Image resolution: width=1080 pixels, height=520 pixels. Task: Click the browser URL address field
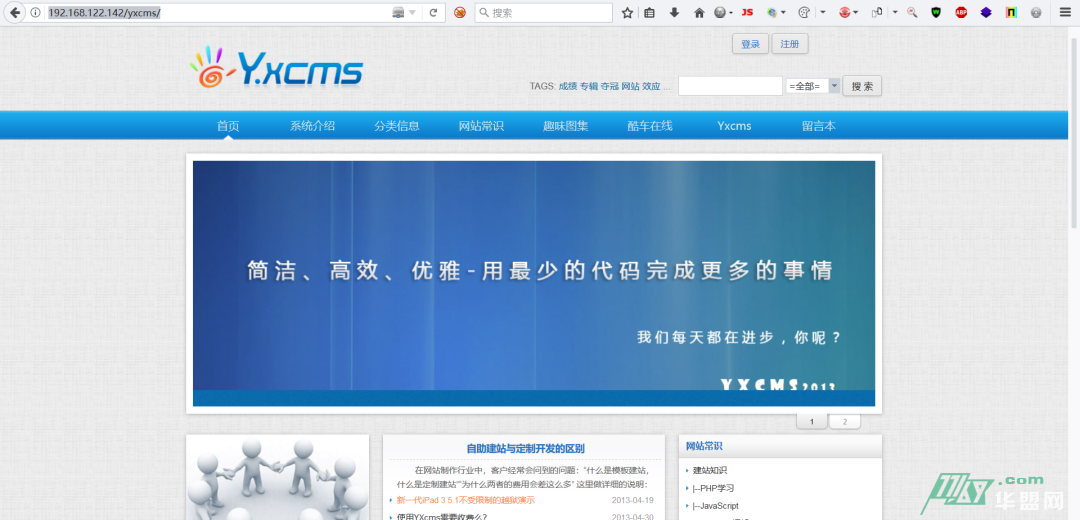click(x=217, y=12)
